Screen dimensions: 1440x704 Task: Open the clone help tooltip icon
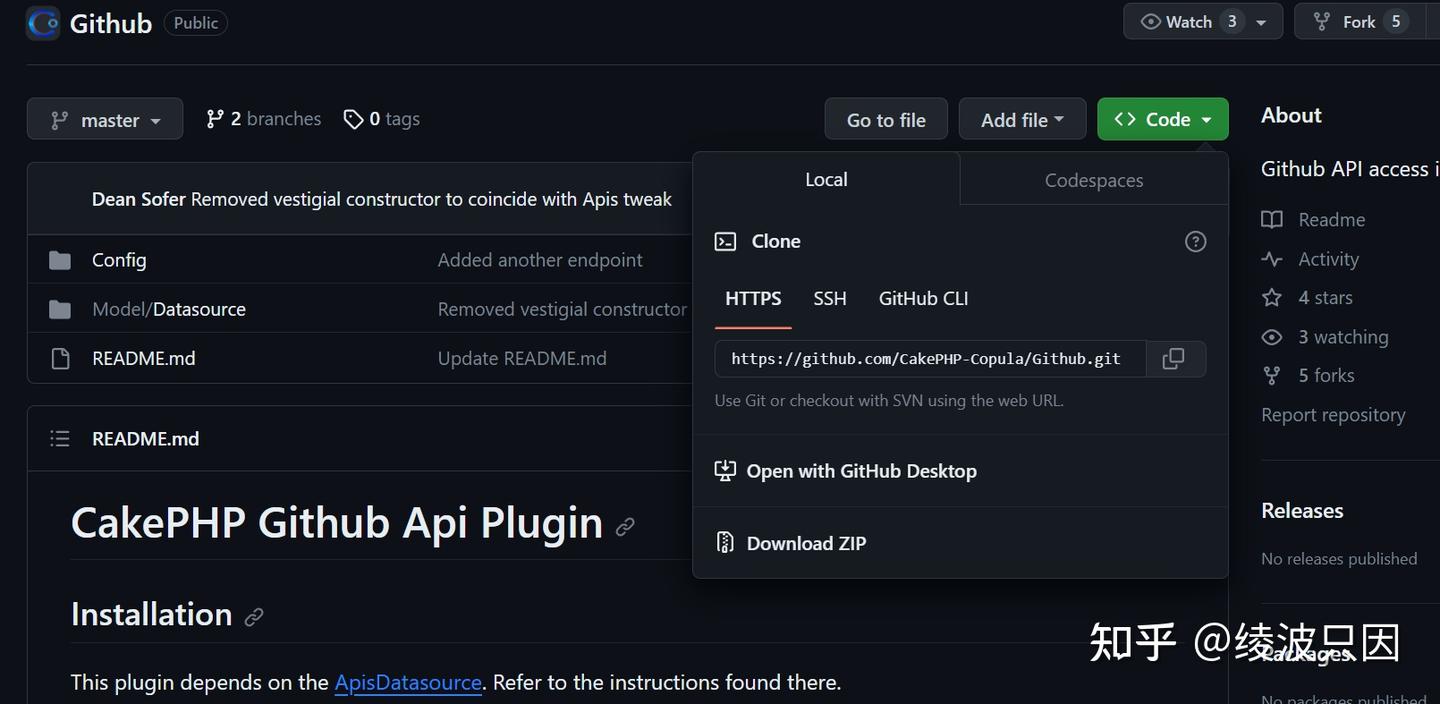(1195, 241)
